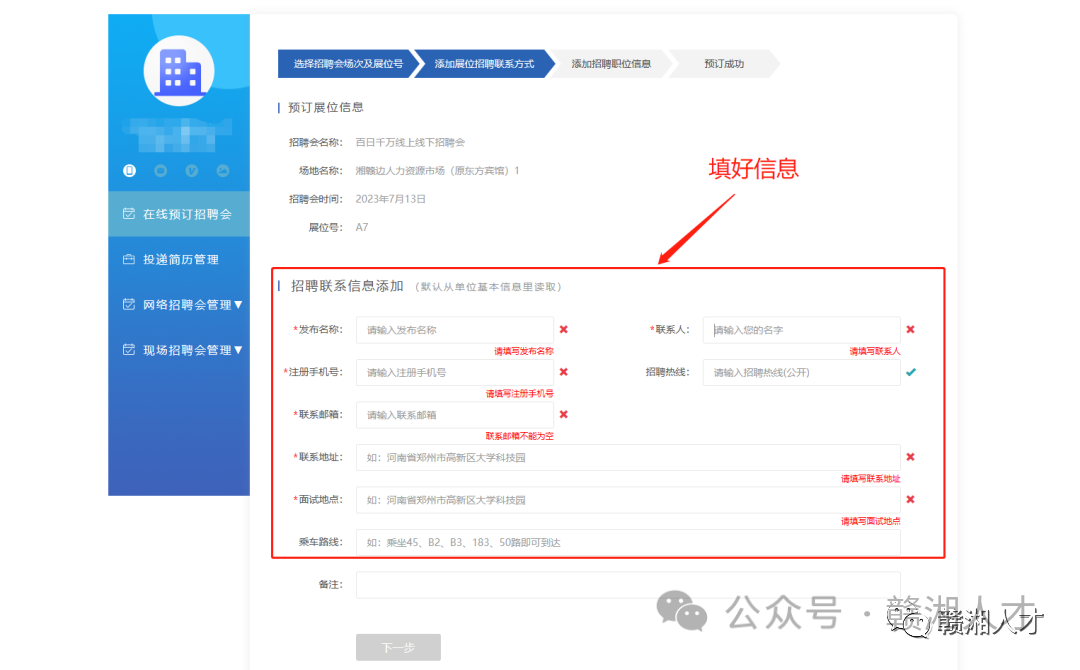Click the red X next to 联系人 field
This screenshot has height=670, width=1080.
(910, 329)
